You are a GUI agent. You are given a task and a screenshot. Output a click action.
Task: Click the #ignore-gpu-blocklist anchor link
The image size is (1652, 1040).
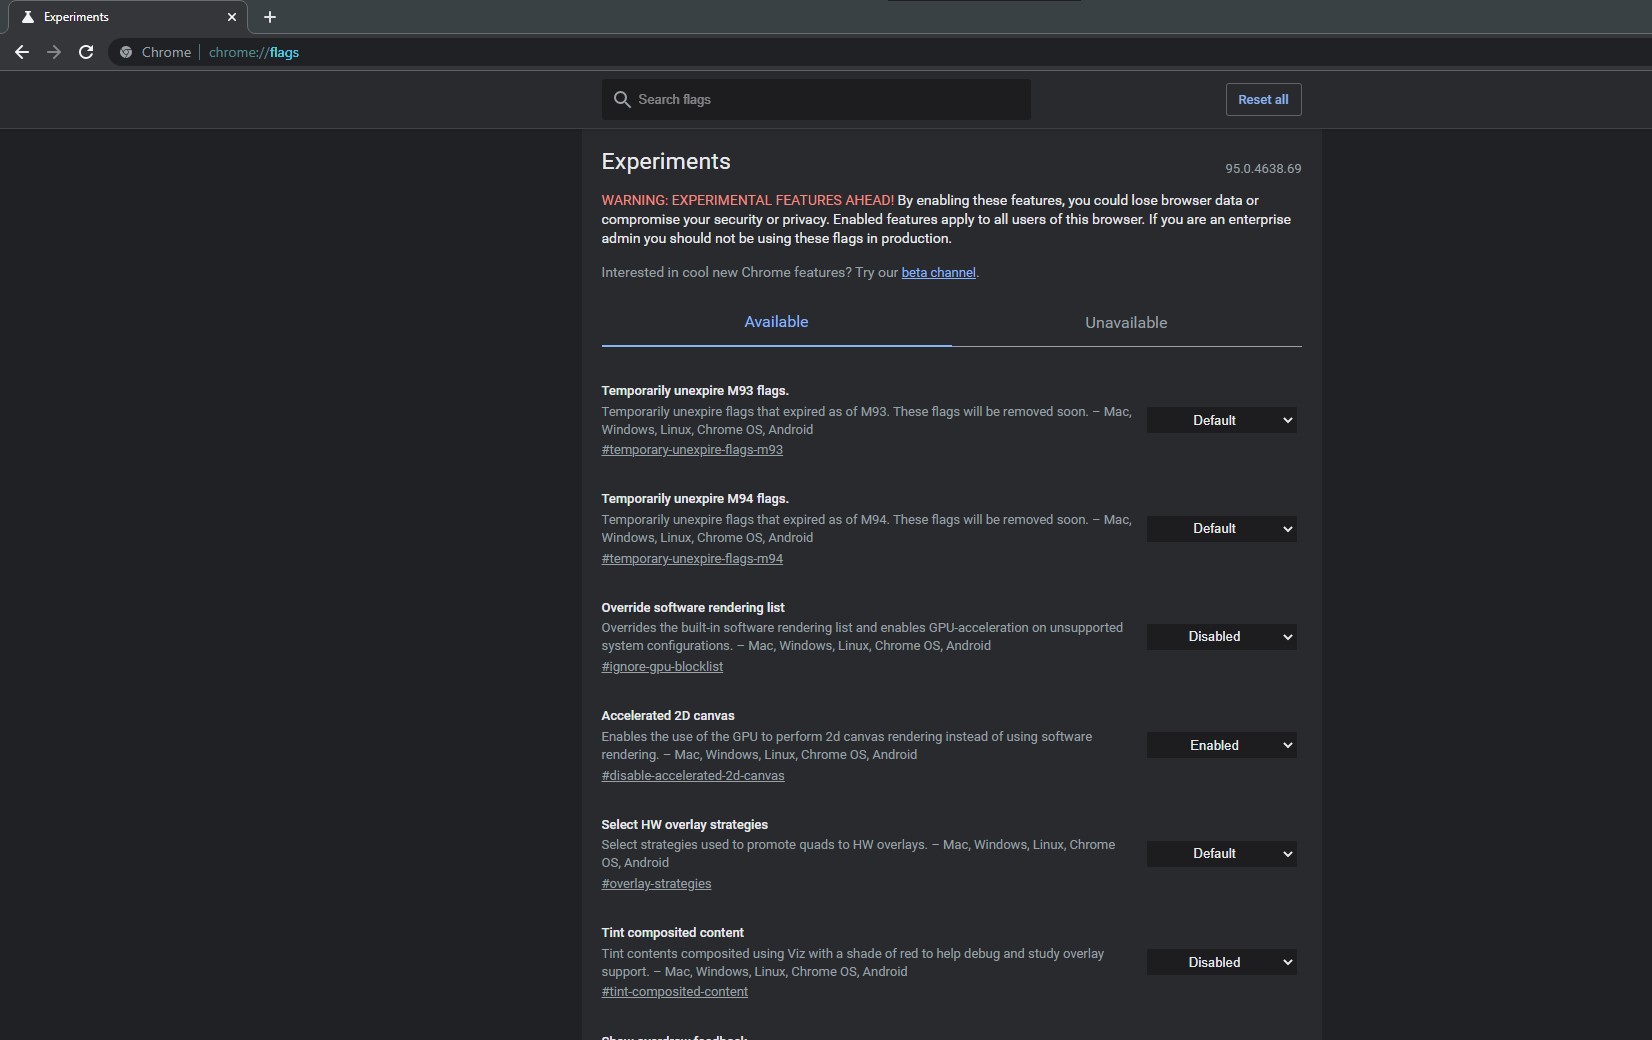(662, 666)
